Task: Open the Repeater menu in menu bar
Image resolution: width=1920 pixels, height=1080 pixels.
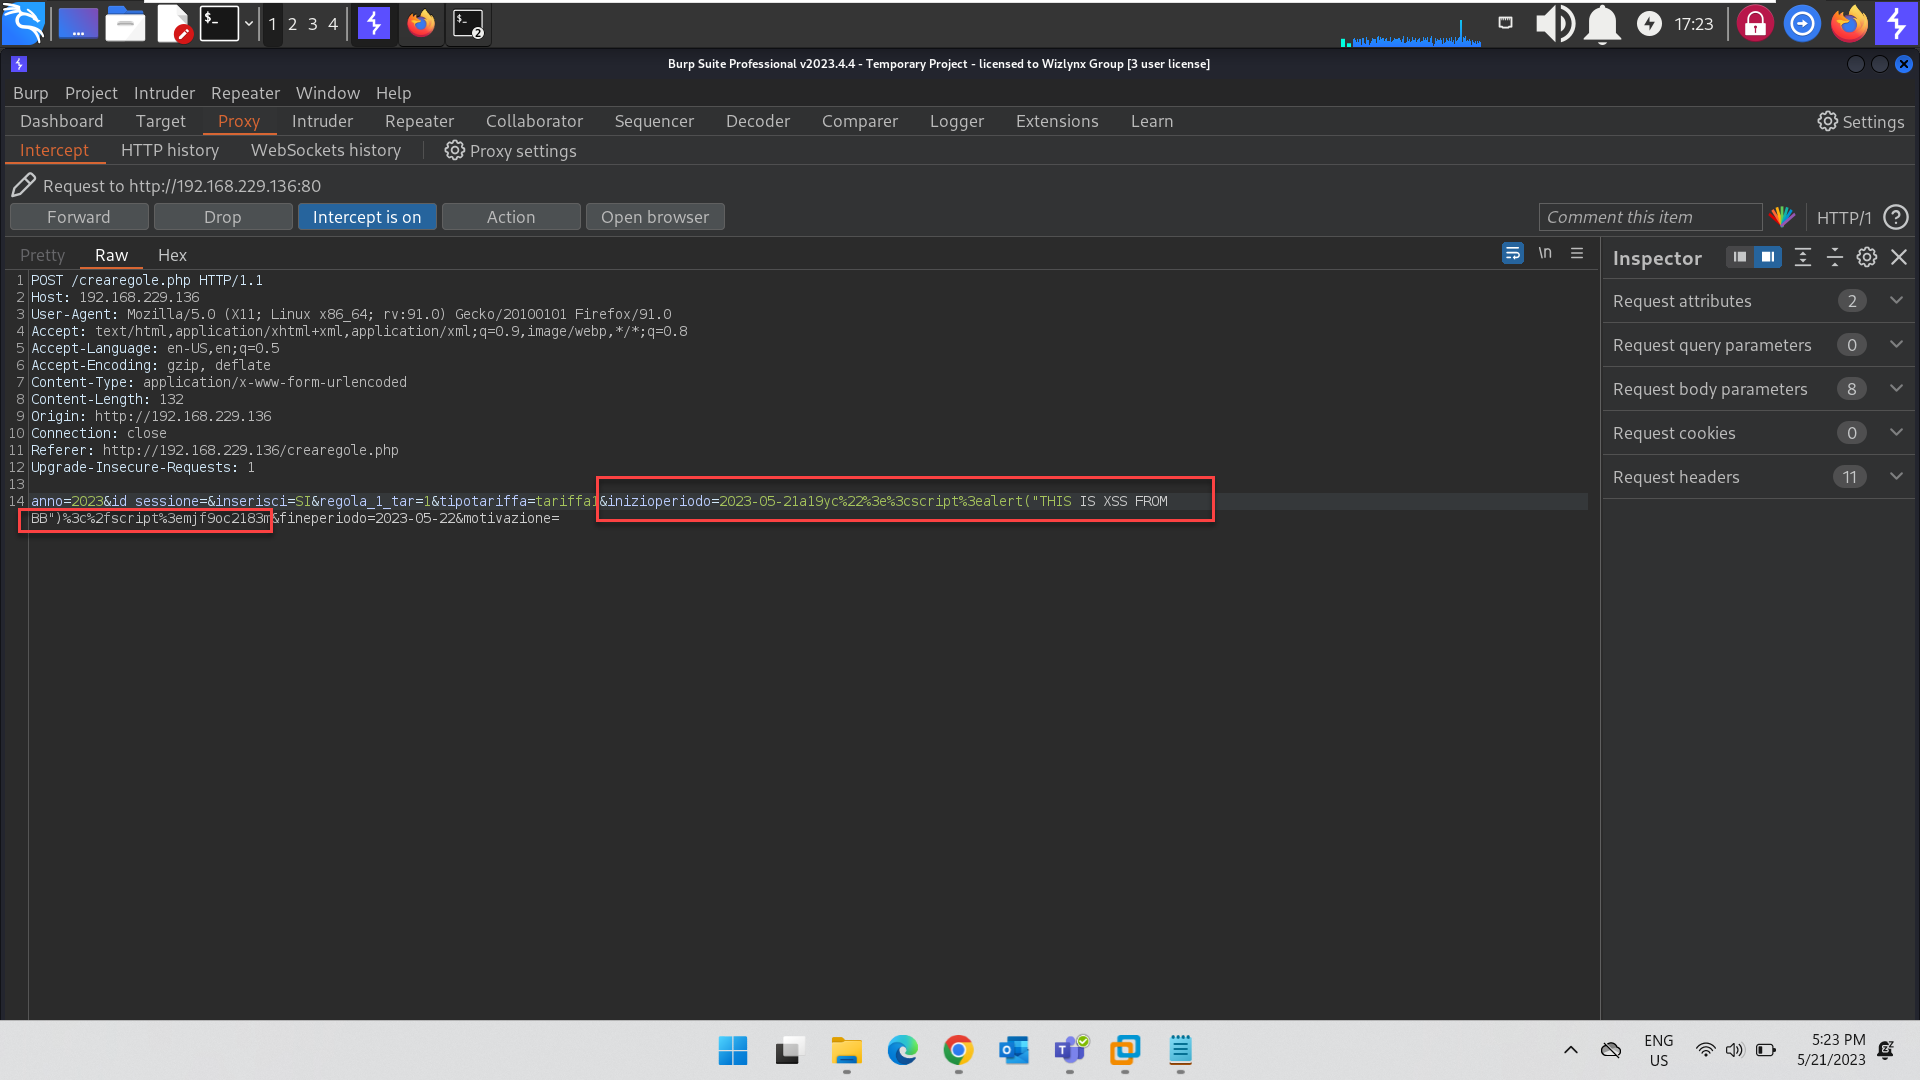Action: click(245, 92)
